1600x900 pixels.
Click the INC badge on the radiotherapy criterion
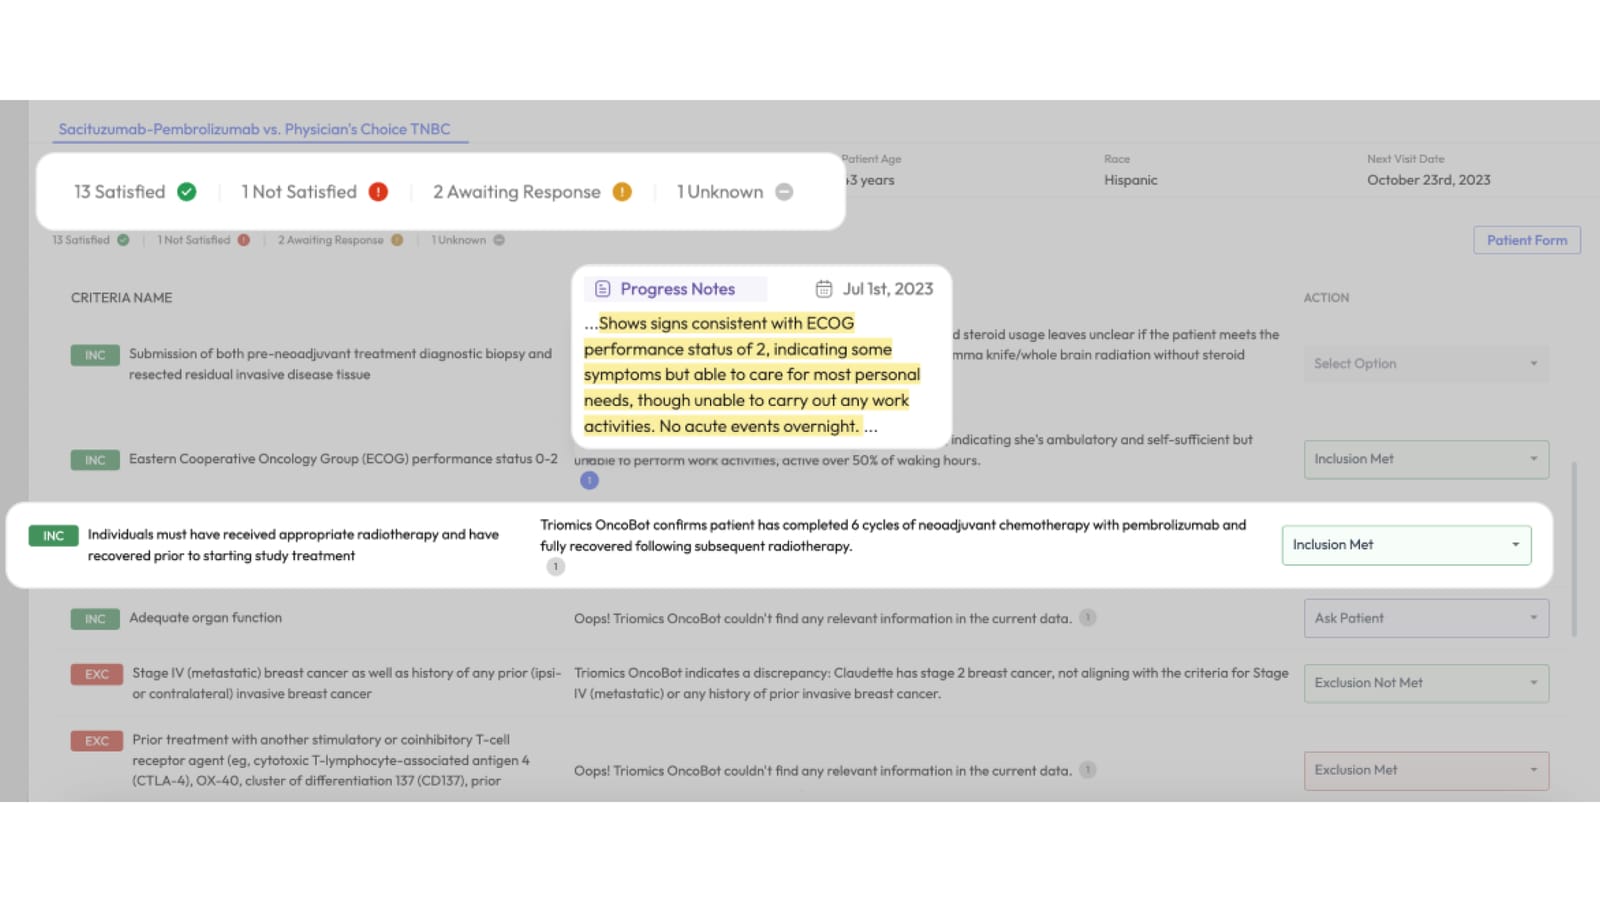(x=54, y=536)
